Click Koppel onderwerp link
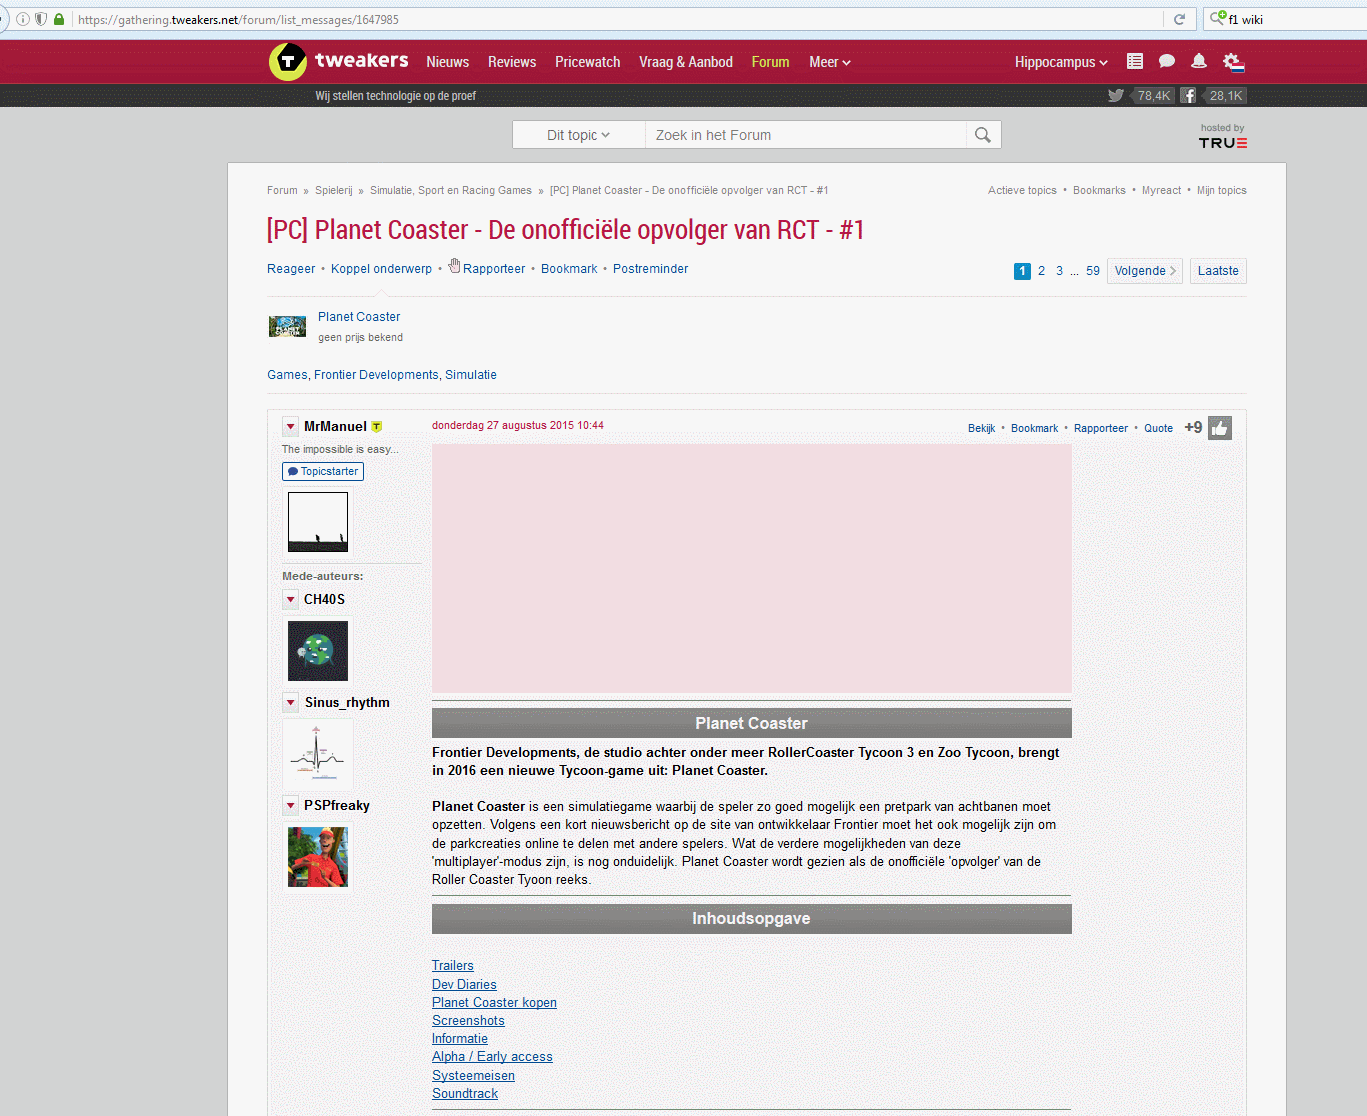Screen dimensions: 1367x1116 [x=381, y=269]
